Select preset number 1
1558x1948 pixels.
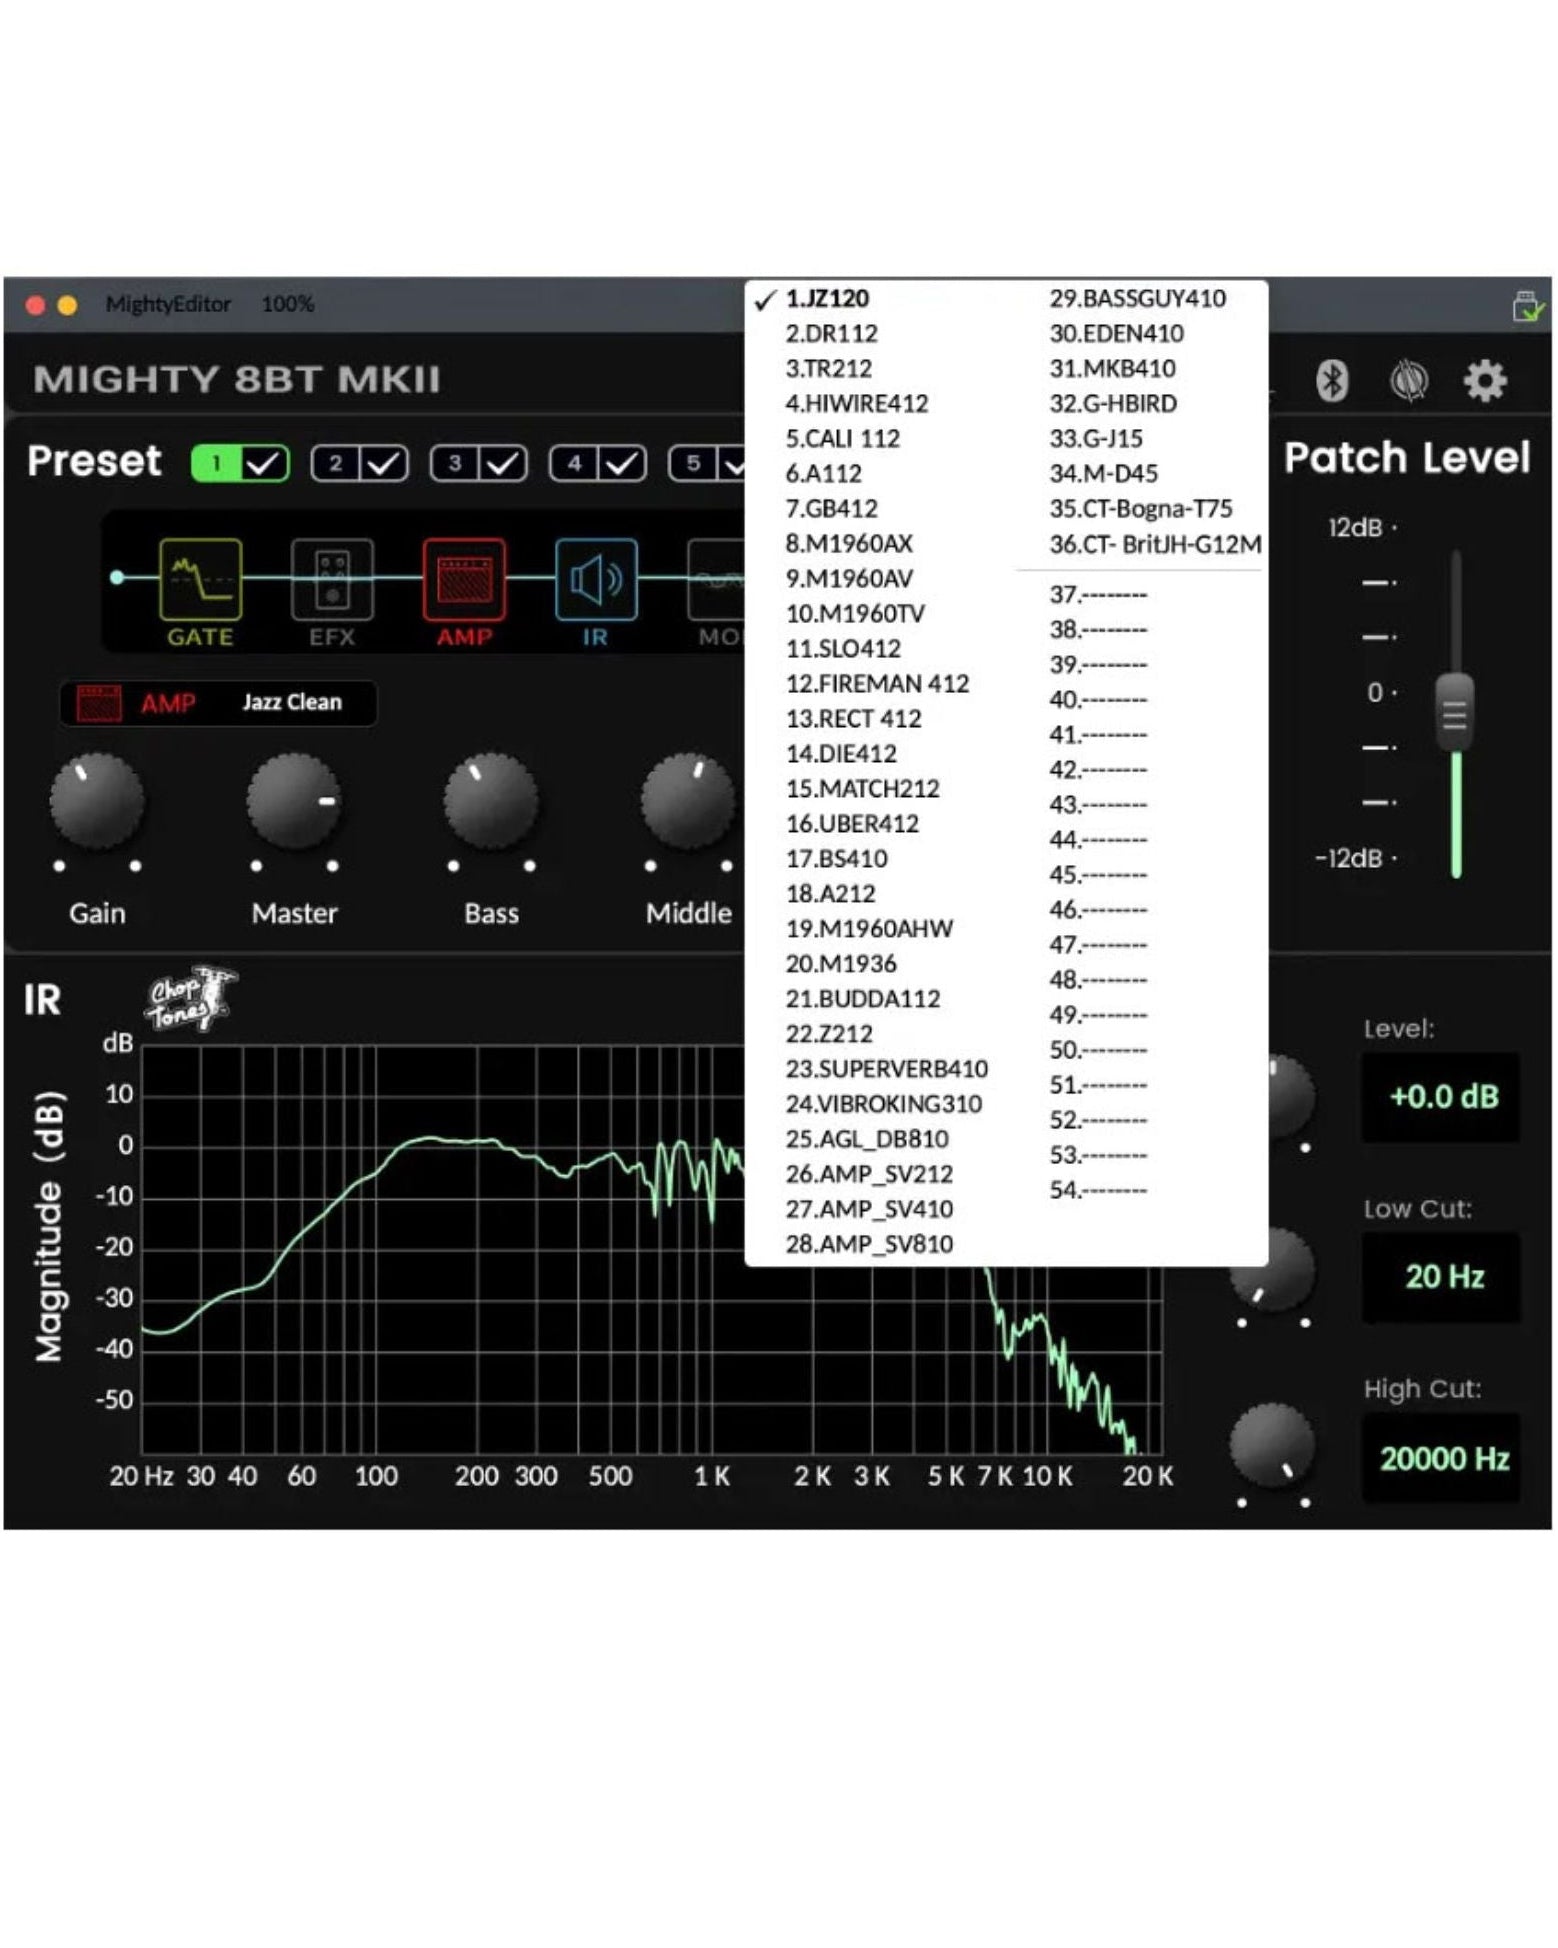pyautogui.click(x=216, y=464)
